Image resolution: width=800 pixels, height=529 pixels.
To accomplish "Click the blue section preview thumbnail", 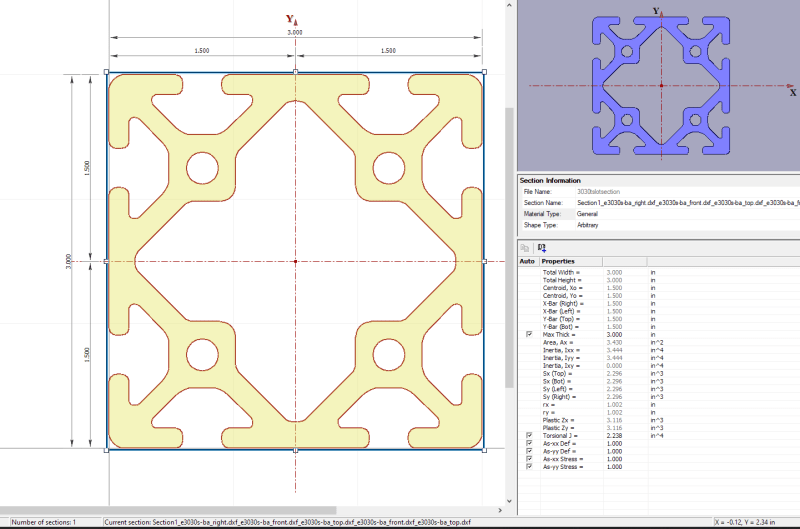I will tap(661, 85).
